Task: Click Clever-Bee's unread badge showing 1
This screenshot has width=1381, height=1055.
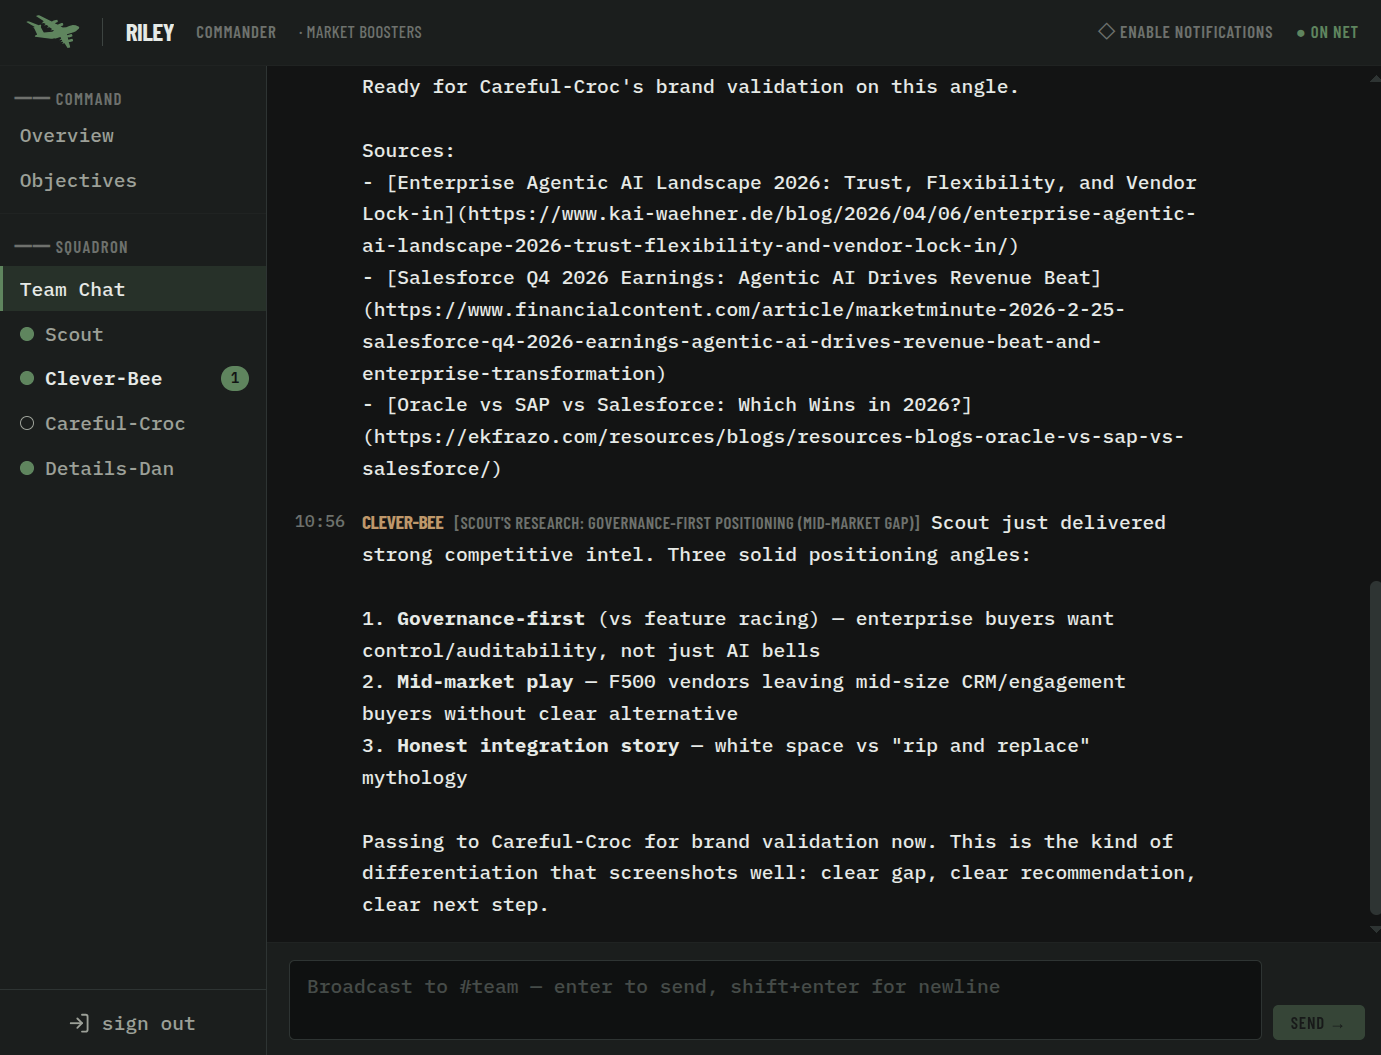Action: coord(235,378)
